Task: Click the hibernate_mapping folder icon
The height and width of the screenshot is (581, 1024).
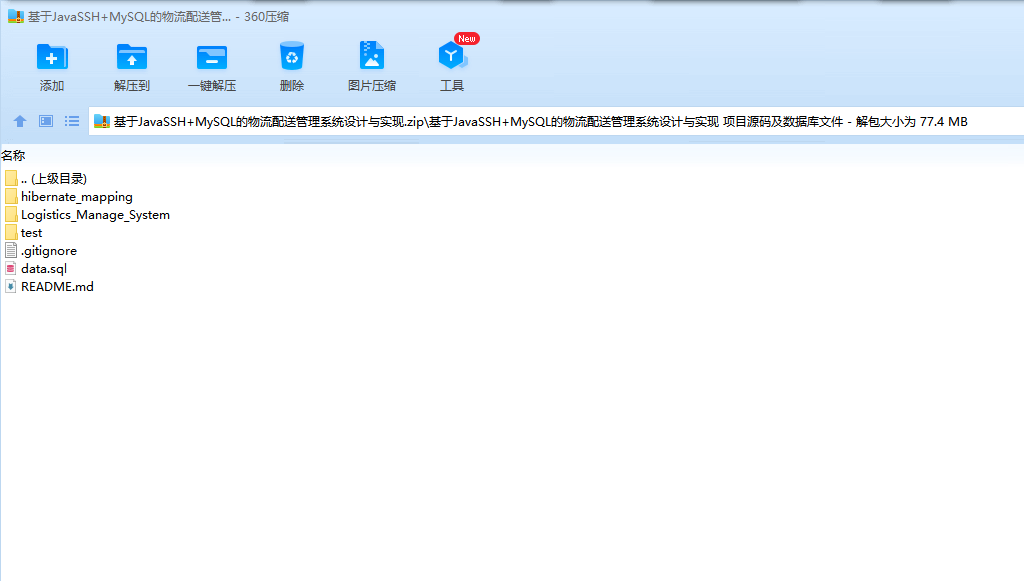Action: pos(11,196)
